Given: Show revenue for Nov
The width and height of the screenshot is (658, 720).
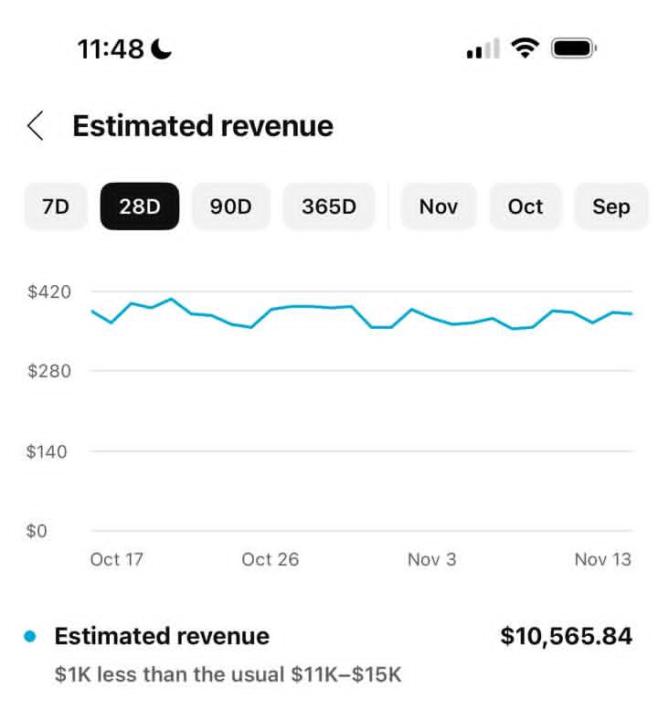Looking at the screenshot, I should coord(439,207).
